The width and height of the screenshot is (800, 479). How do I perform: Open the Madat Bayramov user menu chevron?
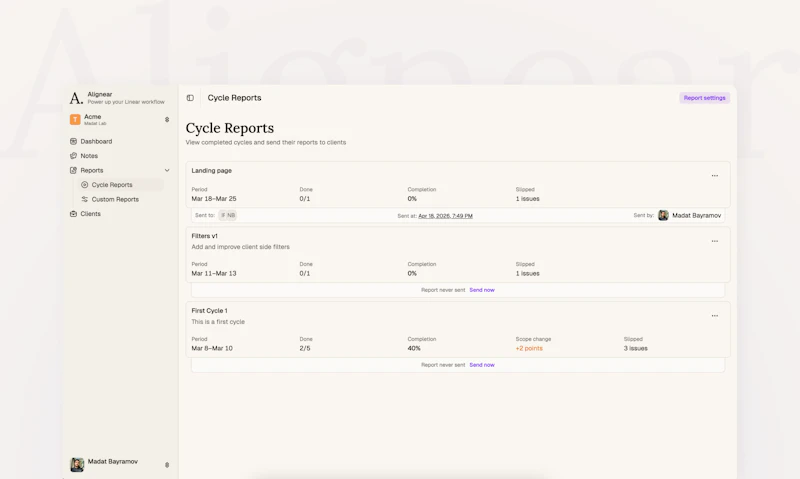pyautogui.click(x=167, y=465)
